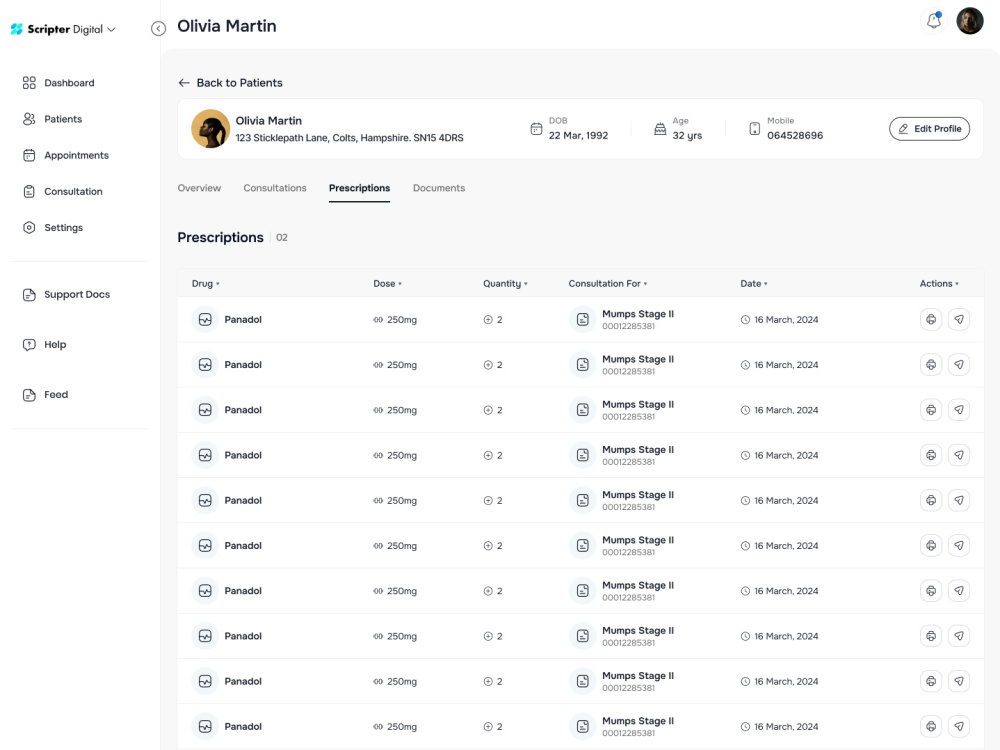The width and height of the screenshot is (1000, 750).
Task: Click the address 123 Sticklepath Lane text
Action: pos(349,138)
